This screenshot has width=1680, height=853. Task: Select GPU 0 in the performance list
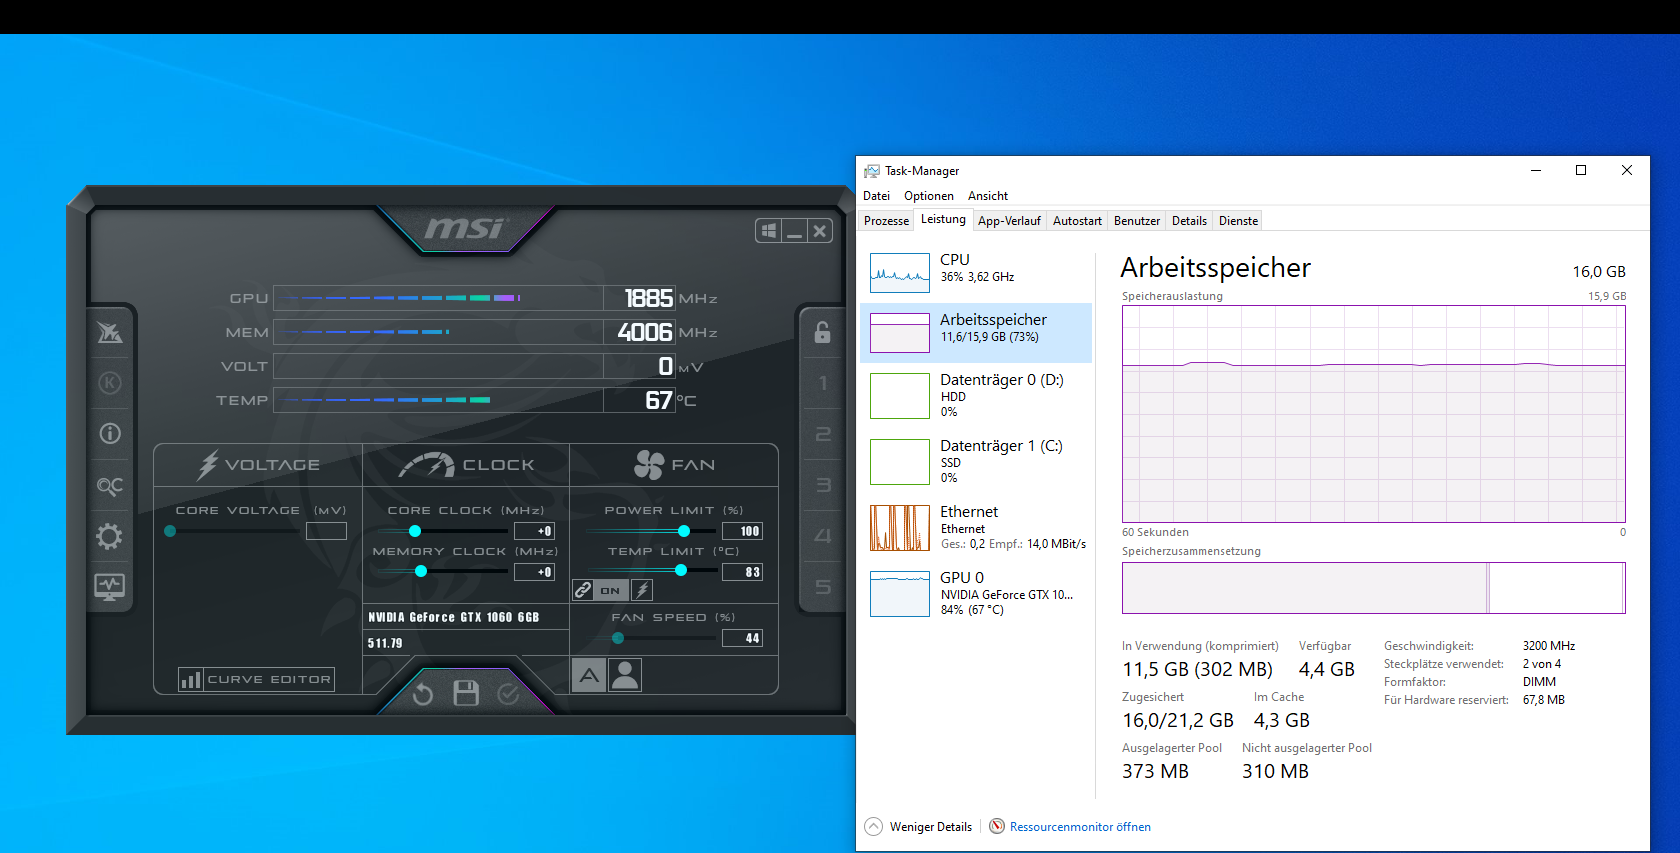pyautogui.click(x=976, y=593)
